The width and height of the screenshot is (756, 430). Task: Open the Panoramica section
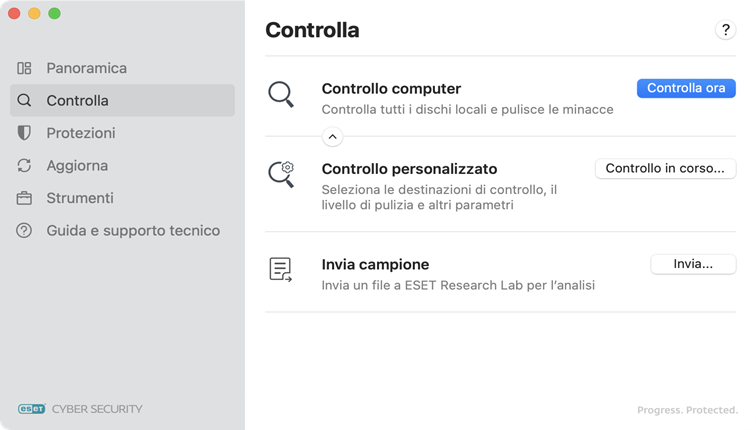pyautogui.click(x=86, y=68)
